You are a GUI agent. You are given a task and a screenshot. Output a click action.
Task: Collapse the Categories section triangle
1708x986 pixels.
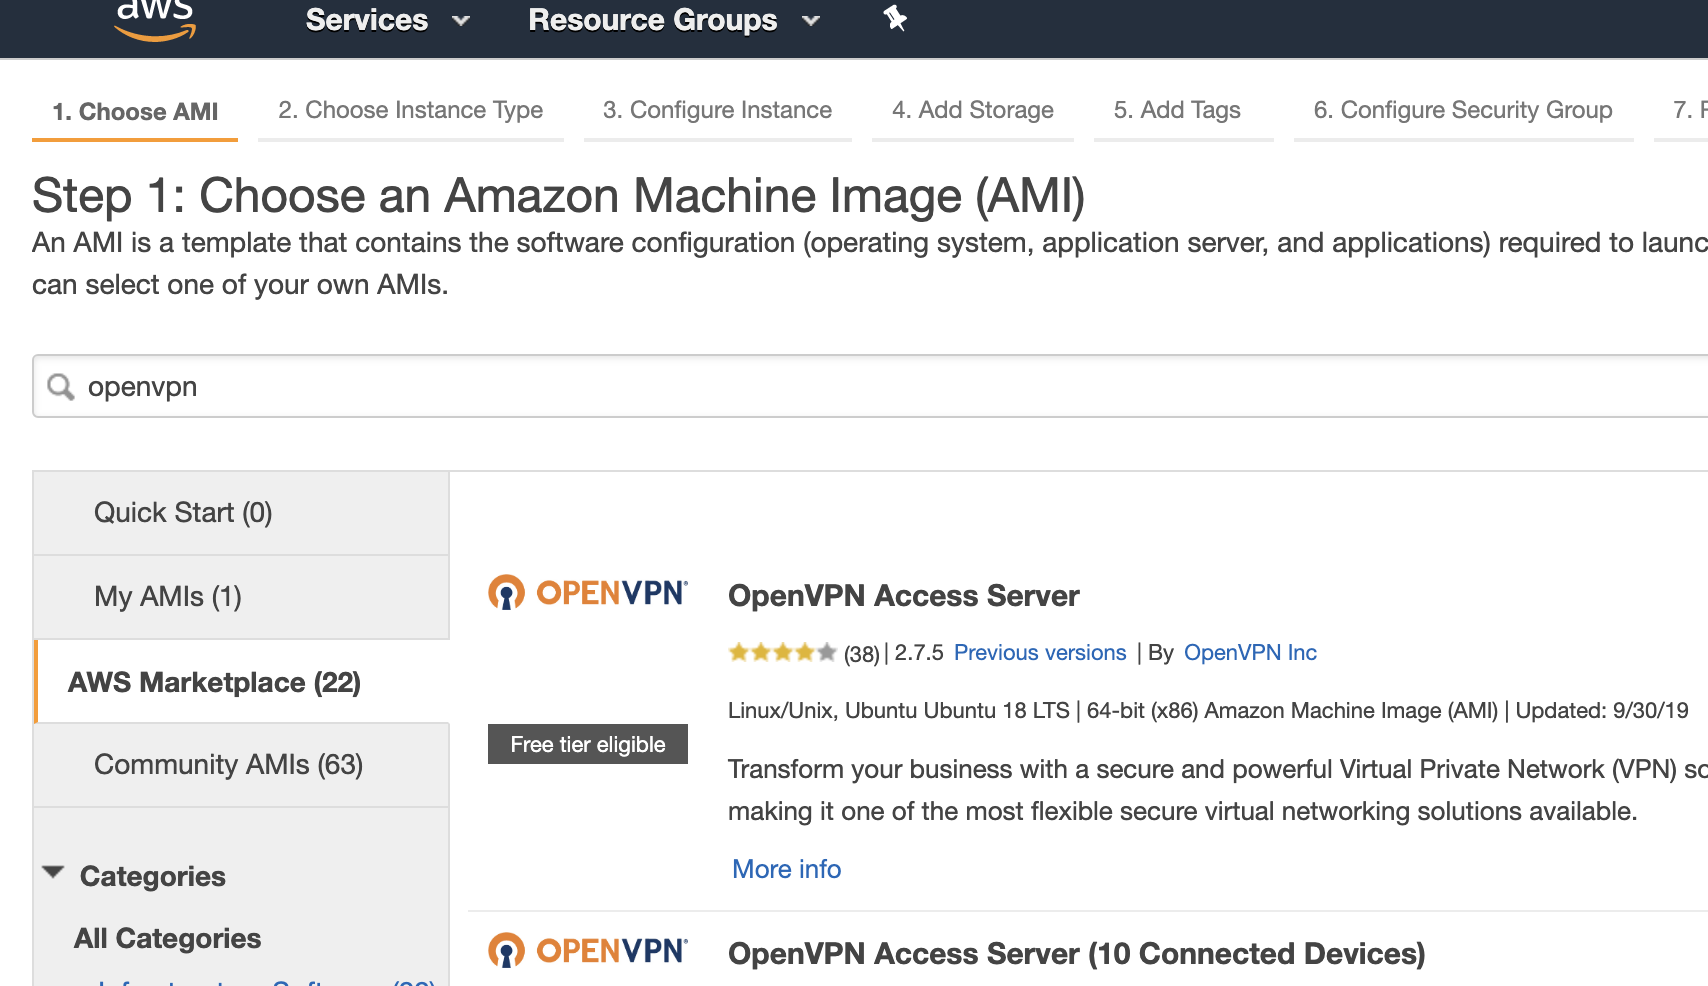54,873
